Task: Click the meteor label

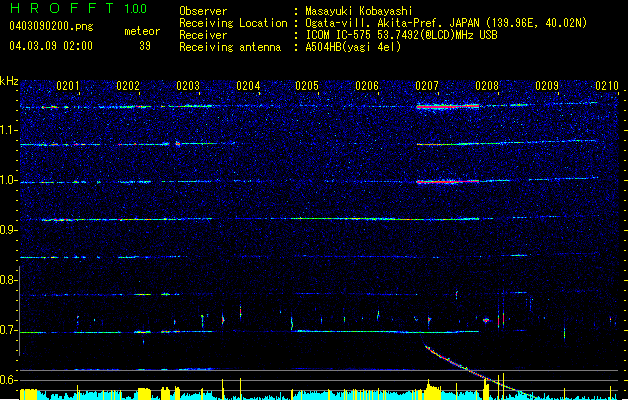Action: tap(142, 31)
